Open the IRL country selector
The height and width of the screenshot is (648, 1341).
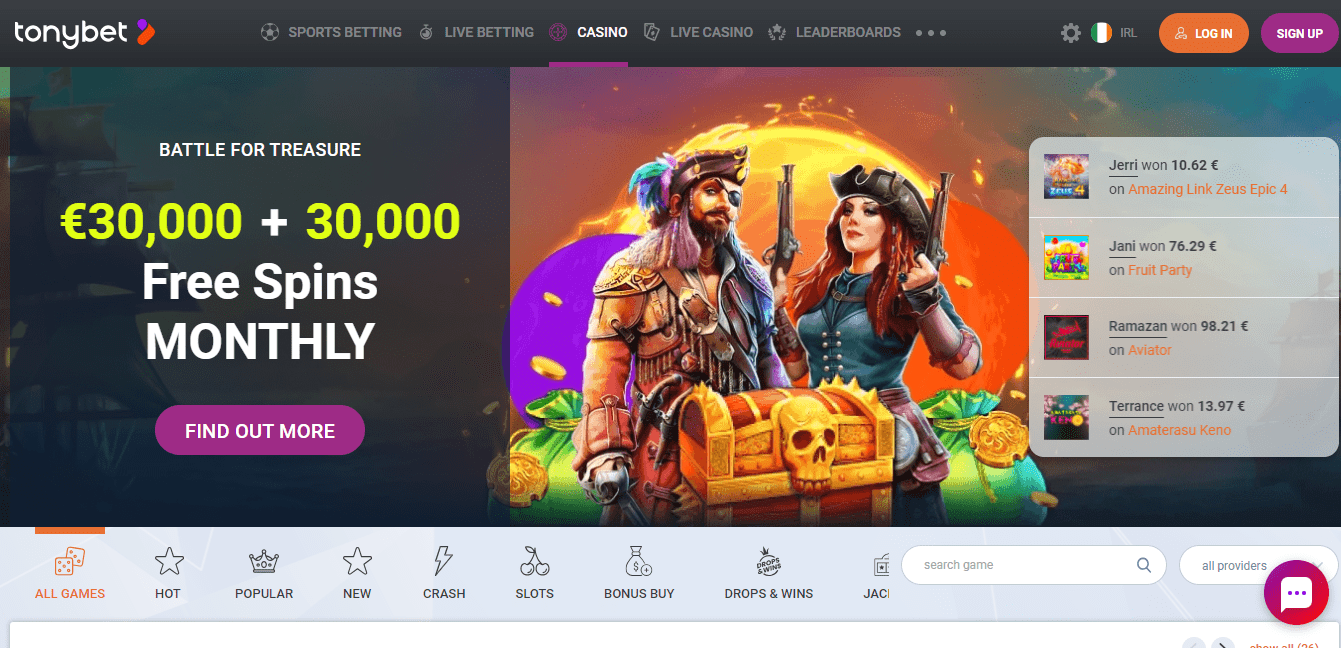pos(1114,33)
